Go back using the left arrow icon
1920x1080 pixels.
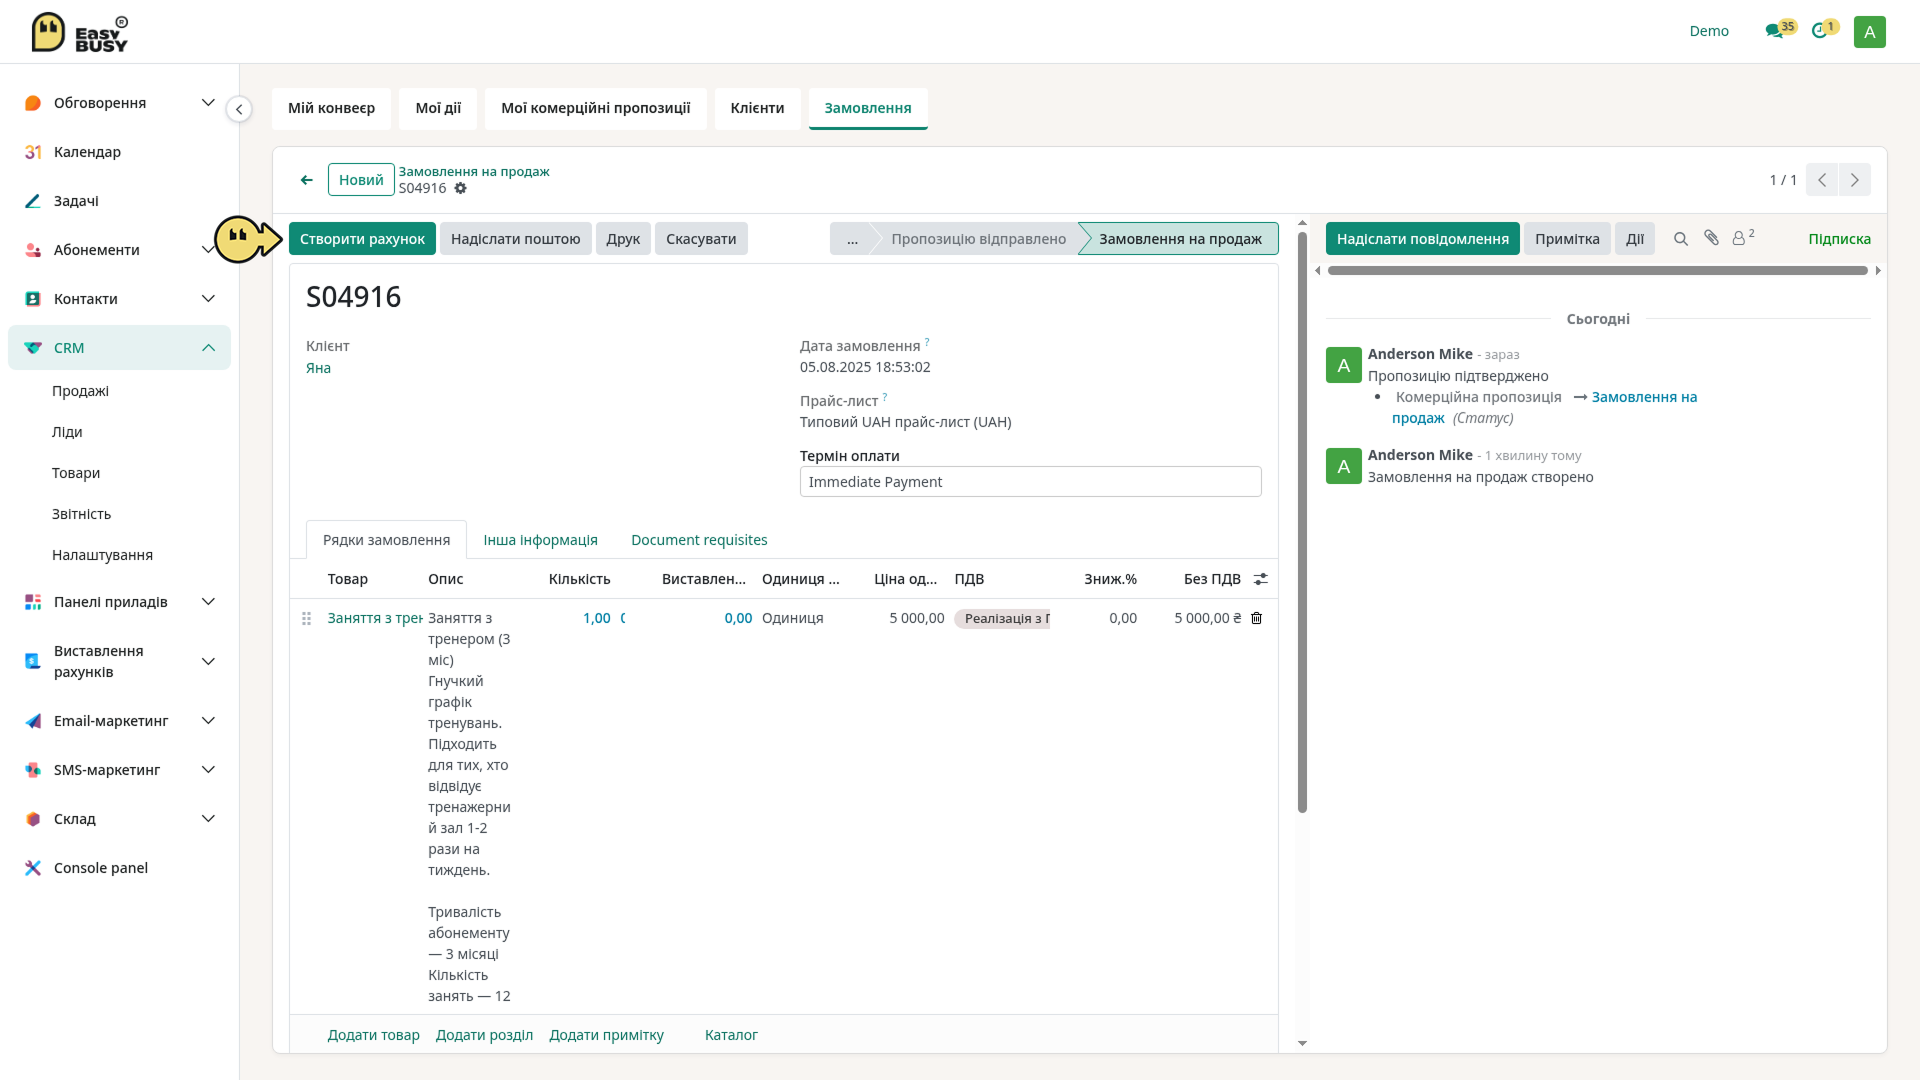point(307,180)
